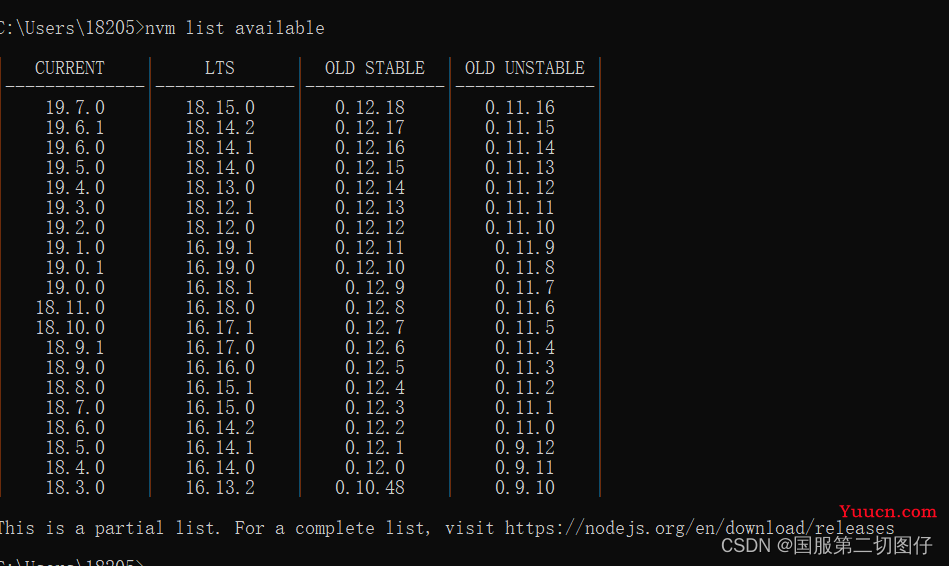Select the OLD UNSTABLE column header
The width and height of the screenshot is (949, 566).
(525, 68)
